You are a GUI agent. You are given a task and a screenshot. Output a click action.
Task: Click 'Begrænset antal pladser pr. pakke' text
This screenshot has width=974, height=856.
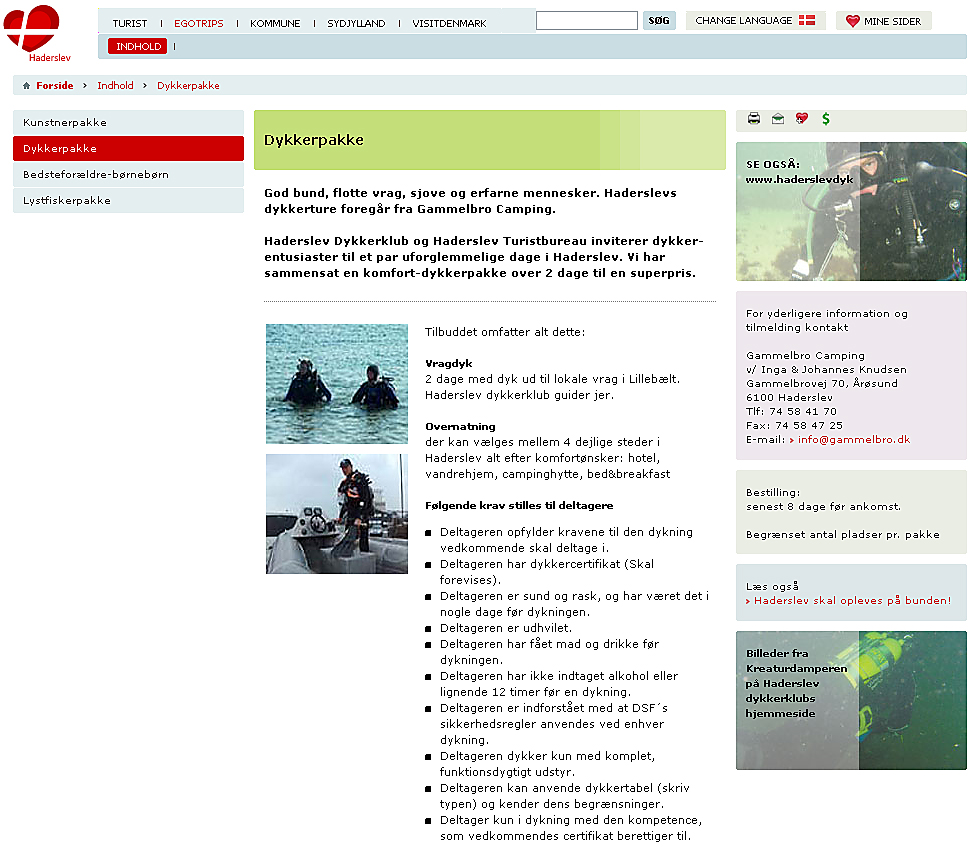click(842, 535)
